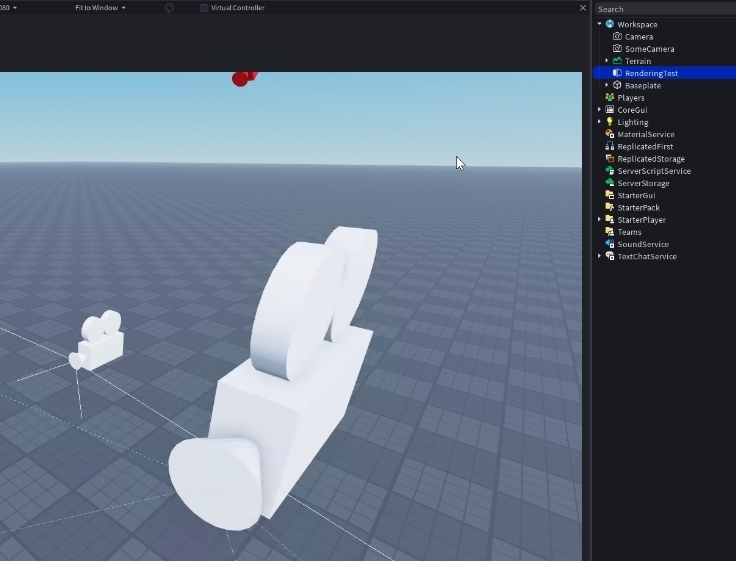The width and height of the screenshot is (736, 561).
Task: Click the ServerStorage icon
Action: (610, 183)
